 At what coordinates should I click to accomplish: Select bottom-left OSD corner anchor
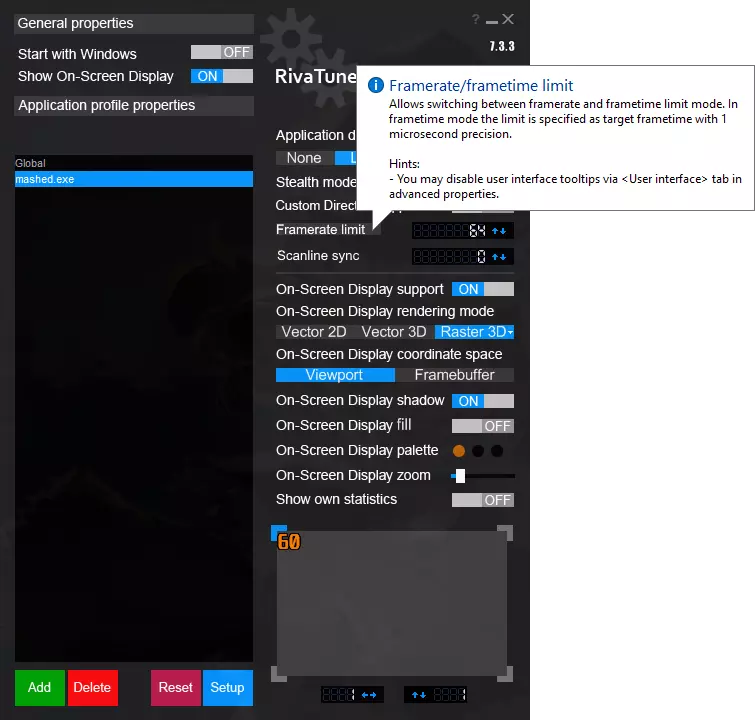tap(279, 674)
